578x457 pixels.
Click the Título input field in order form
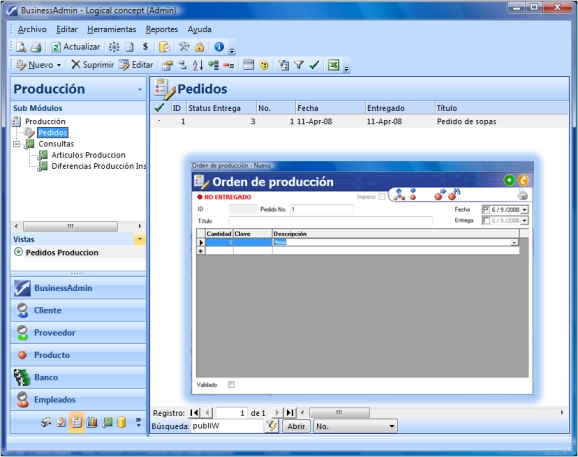click(330, 221)
